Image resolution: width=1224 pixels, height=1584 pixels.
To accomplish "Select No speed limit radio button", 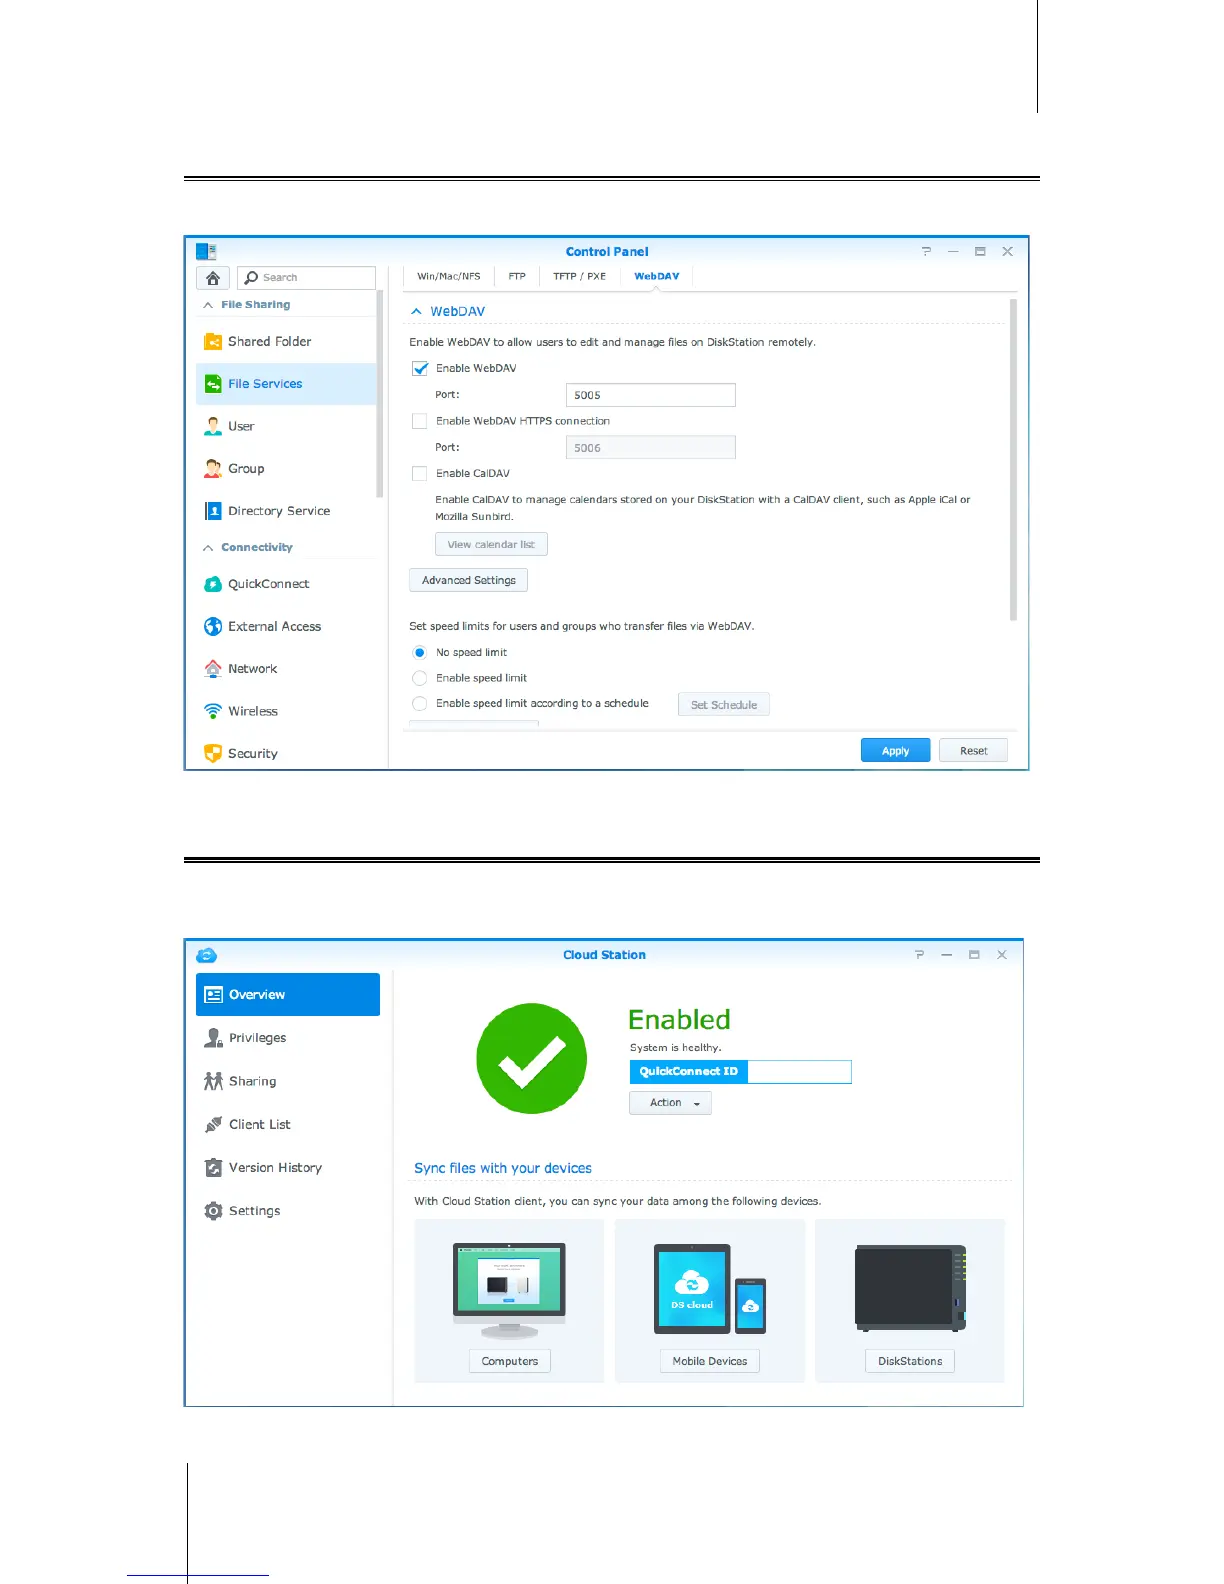I will tap(420, 652).
